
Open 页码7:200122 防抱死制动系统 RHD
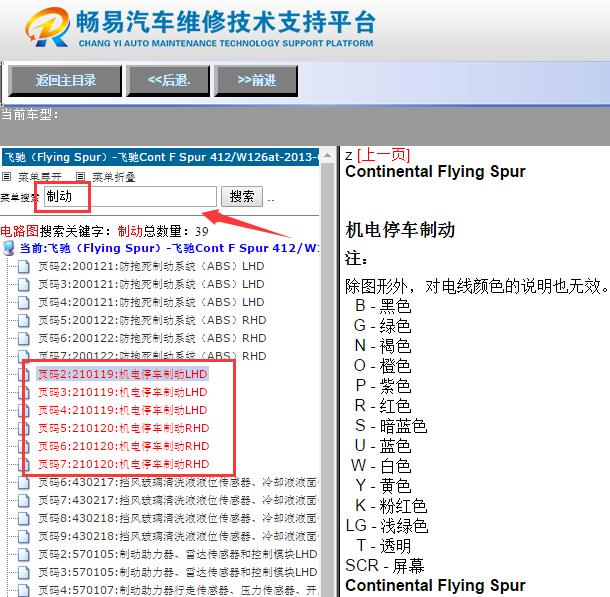pyautogui.click(x=152, y=356)
